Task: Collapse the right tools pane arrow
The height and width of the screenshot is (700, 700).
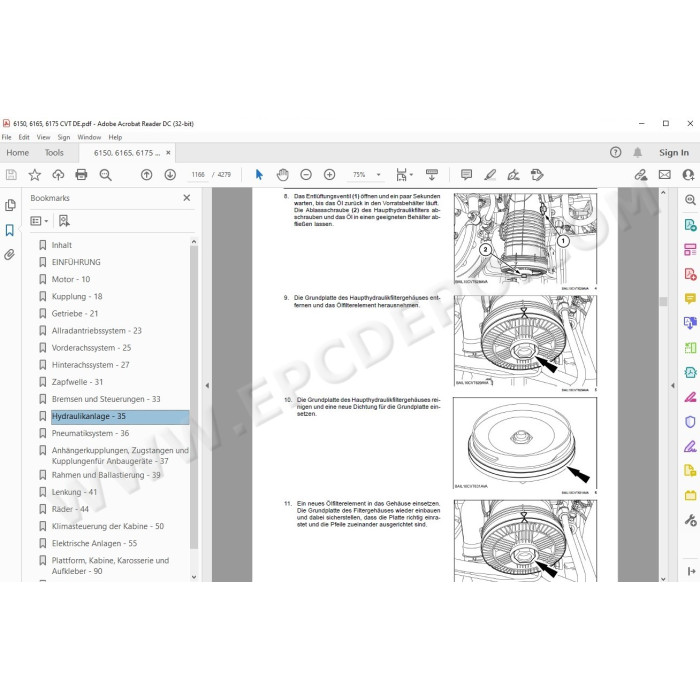Action: pyautogui.click(x=673, y=385)
